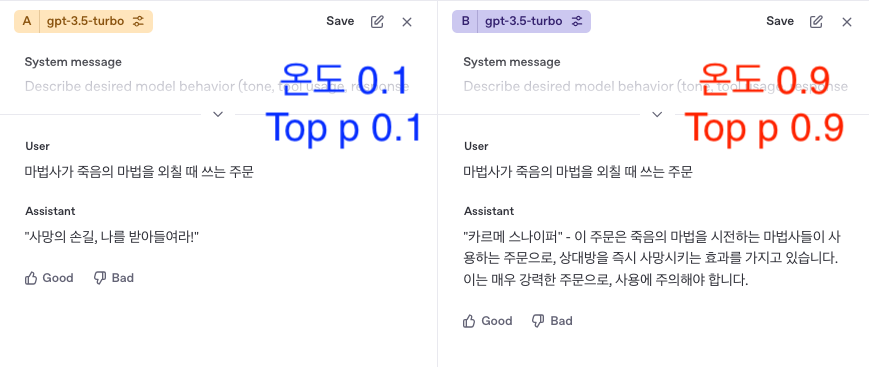Close panel B with the X icon

pos(846,22)
